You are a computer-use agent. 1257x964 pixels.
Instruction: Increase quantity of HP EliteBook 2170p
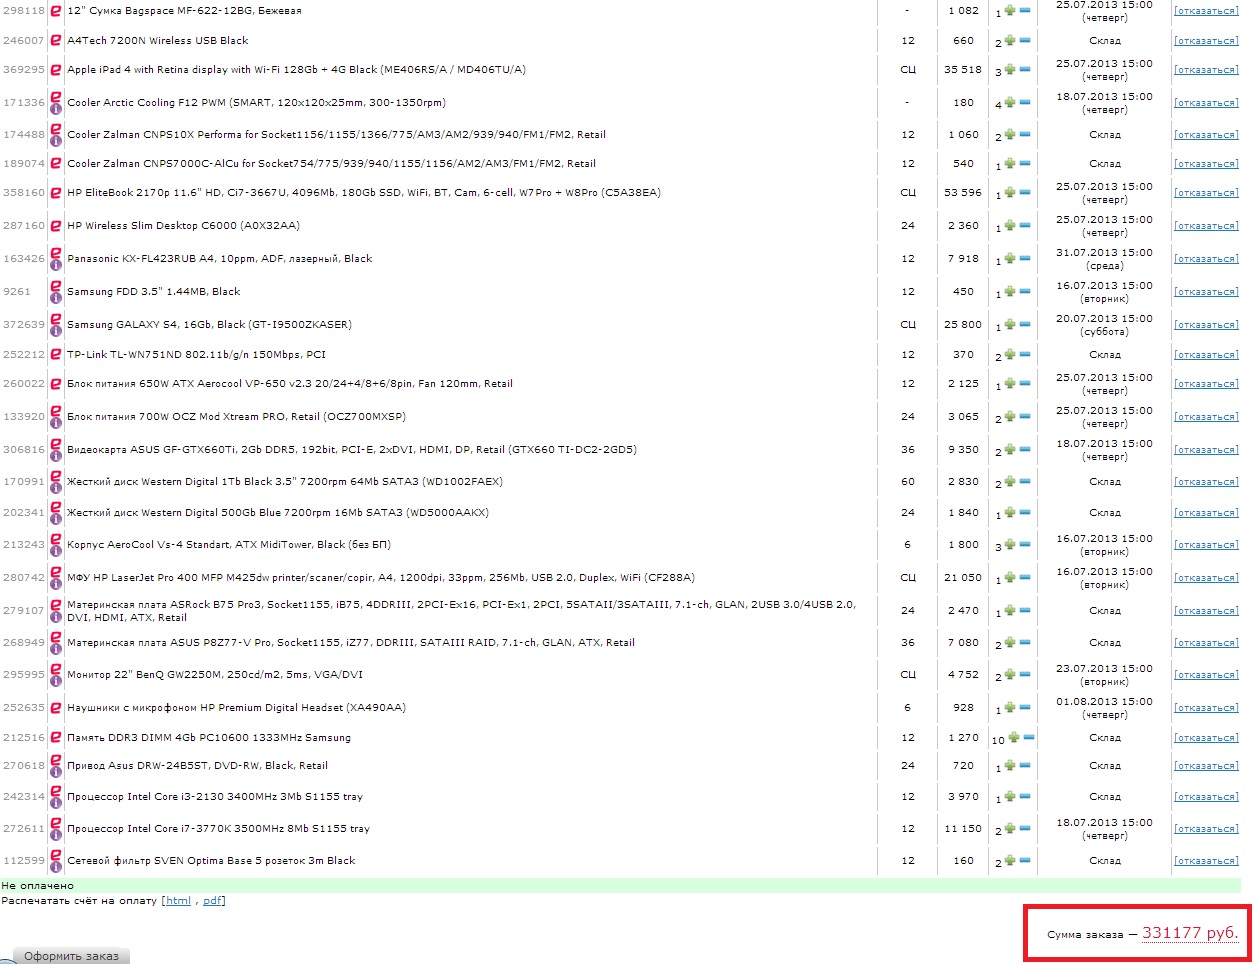(x=1010, y=193)
